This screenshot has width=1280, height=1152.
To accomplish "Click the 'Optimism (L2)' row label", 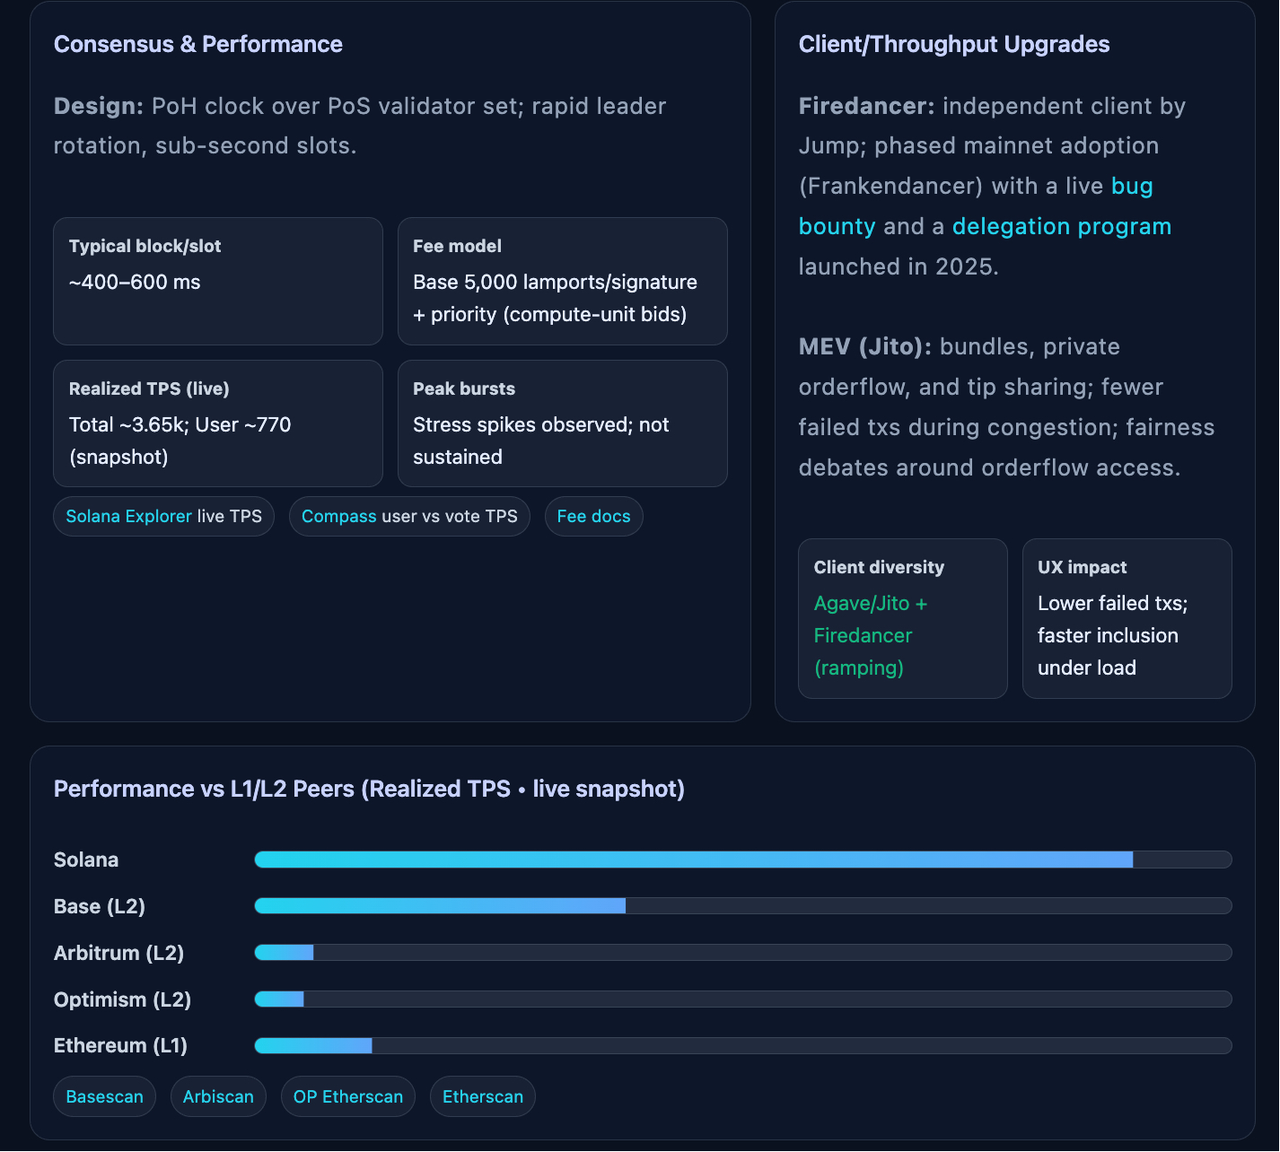I will (122, 999).
